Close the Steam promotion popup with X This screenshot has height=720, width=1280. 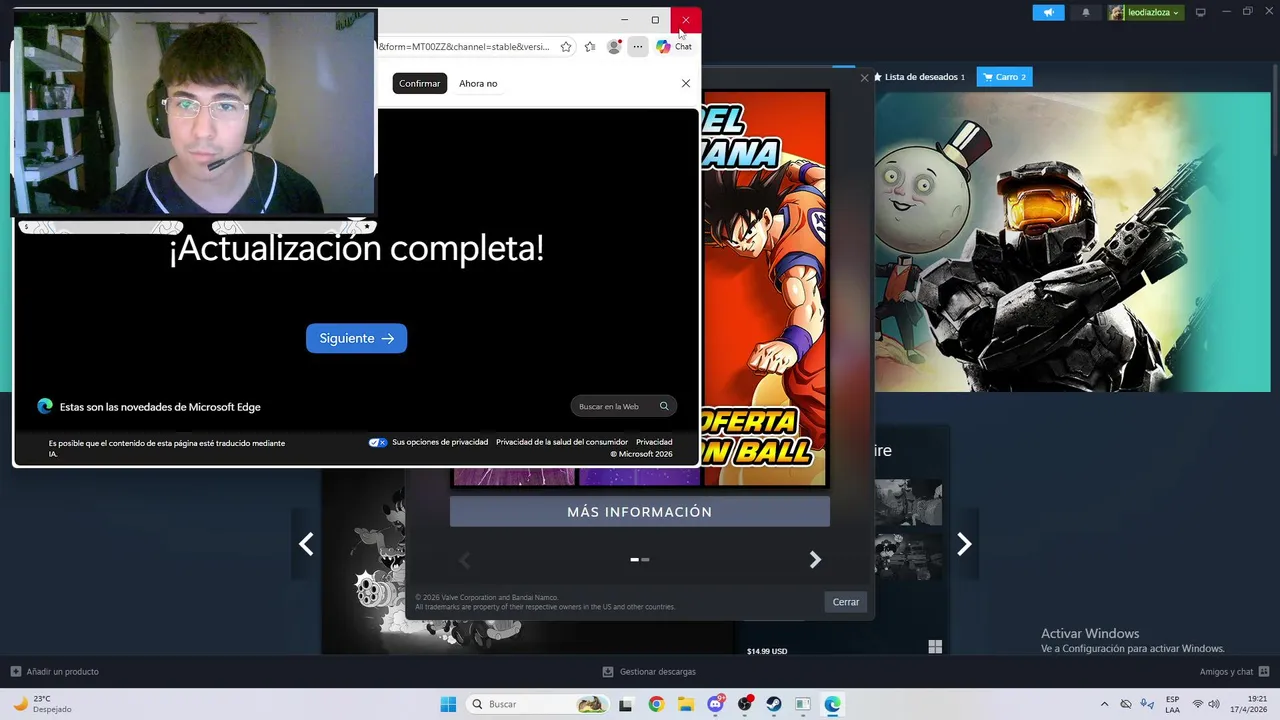(865, 77)
